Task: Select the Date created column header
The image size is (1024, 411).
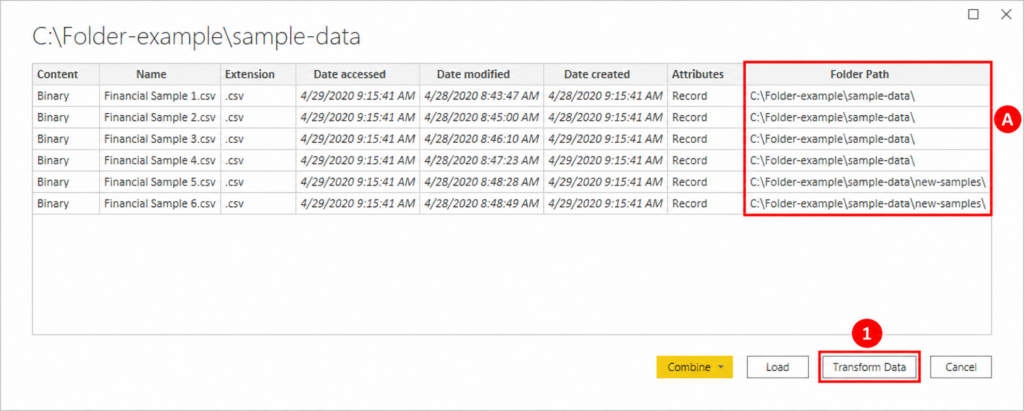Action: click(x=605, y=74)
